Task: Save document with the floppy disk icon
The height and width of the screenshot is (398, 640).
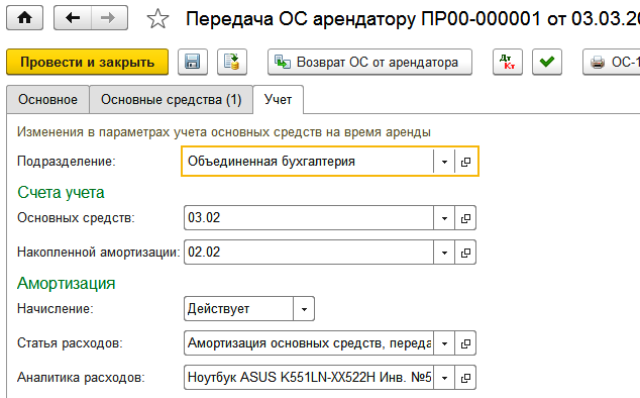Action: pos(193,62)
